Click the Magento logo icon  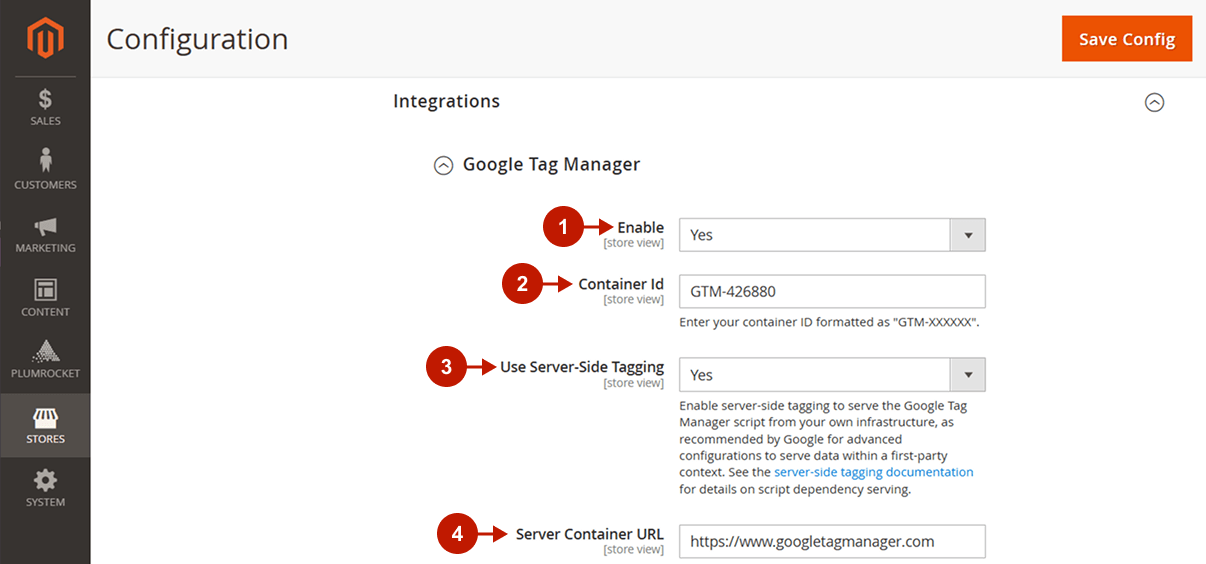tap(45, 38)
